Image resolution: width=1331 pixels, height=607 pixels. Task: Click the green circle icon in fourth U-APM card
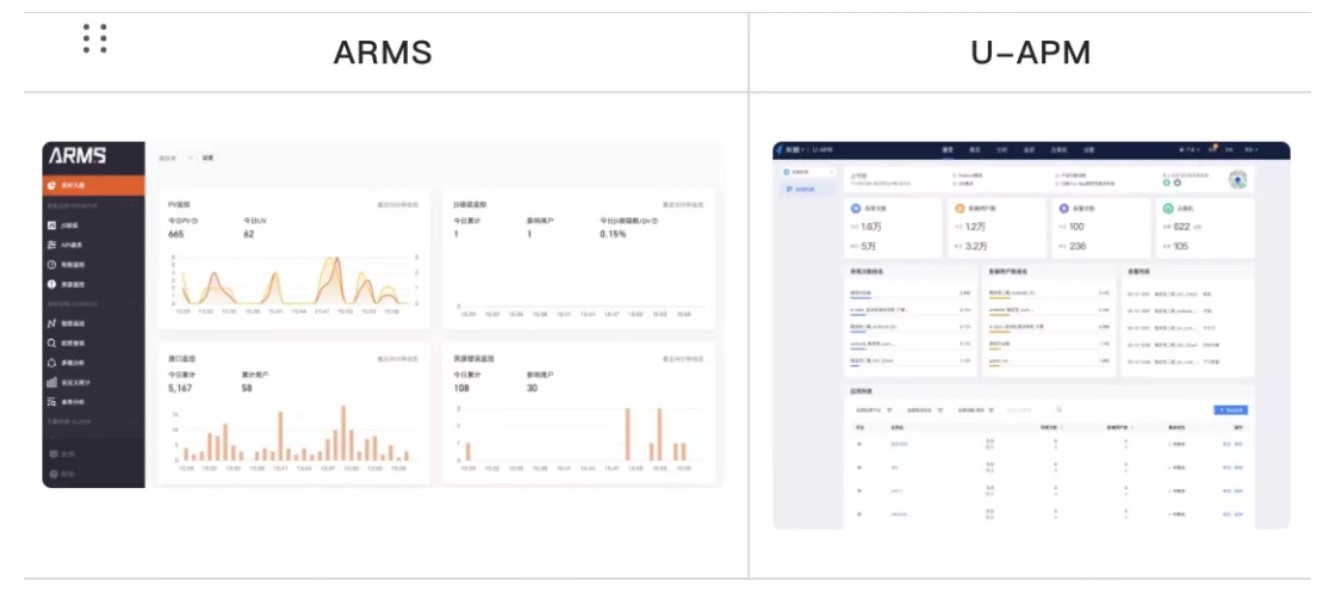pyautogui.click(x=1168, y=209)
